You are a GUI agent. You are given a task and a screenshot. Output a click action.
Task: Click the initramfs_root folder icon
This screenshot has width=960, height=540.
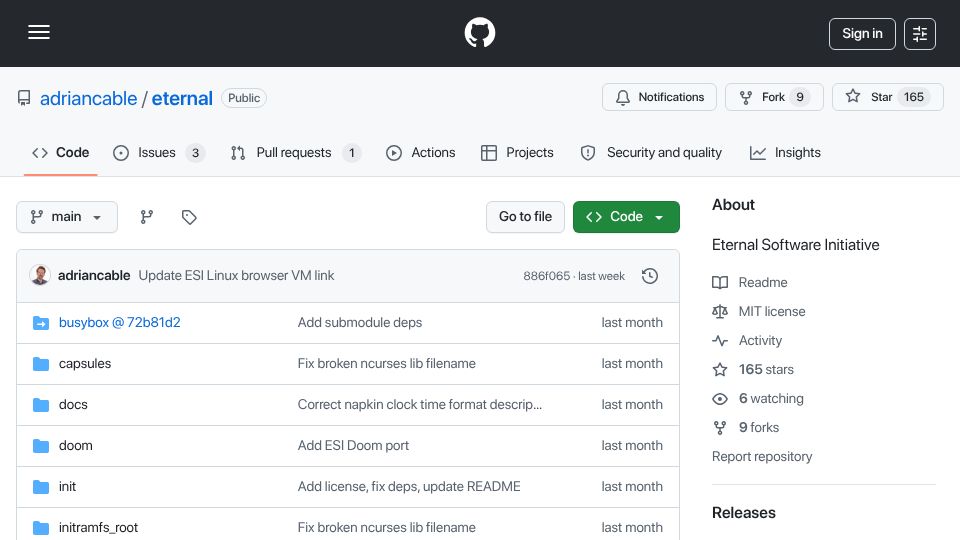[41, 527]
